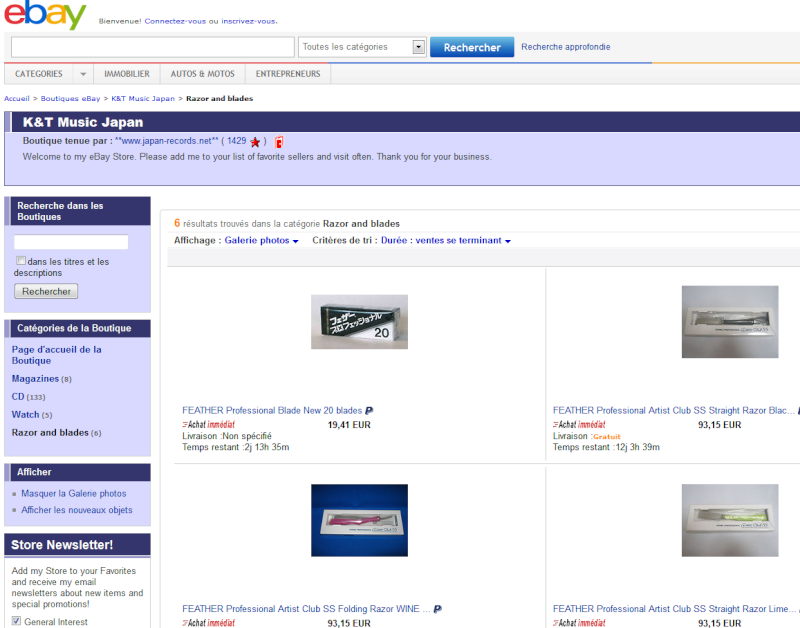Click the 'Livraison :Non spécifié' text
The image size is (800, 628).
(227, 436)
